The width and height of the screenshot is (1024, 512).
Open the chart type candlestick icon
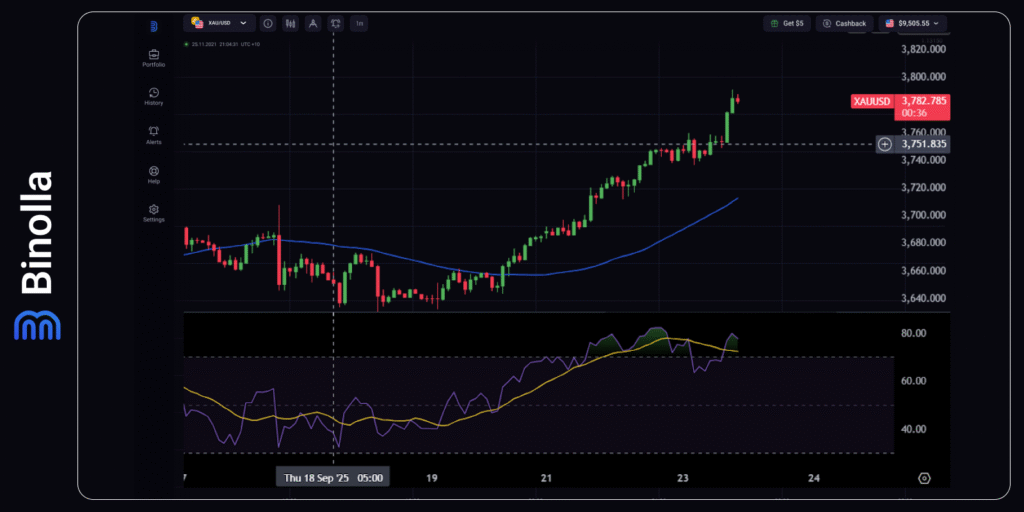point(291,23)
